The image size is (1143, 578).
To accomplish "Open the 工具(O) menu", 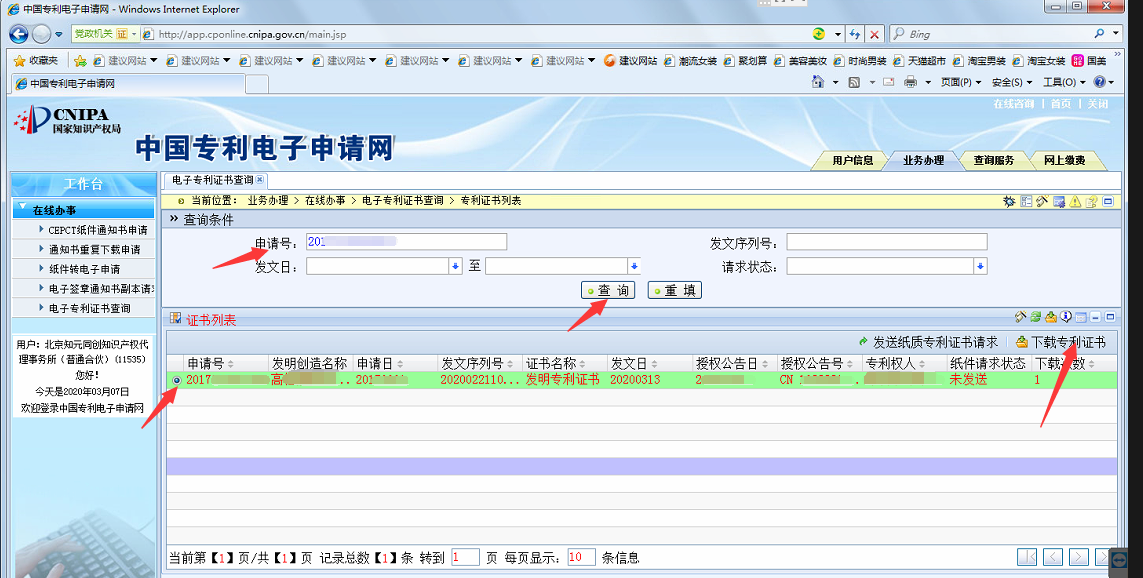I will (x=1063, y=82).
